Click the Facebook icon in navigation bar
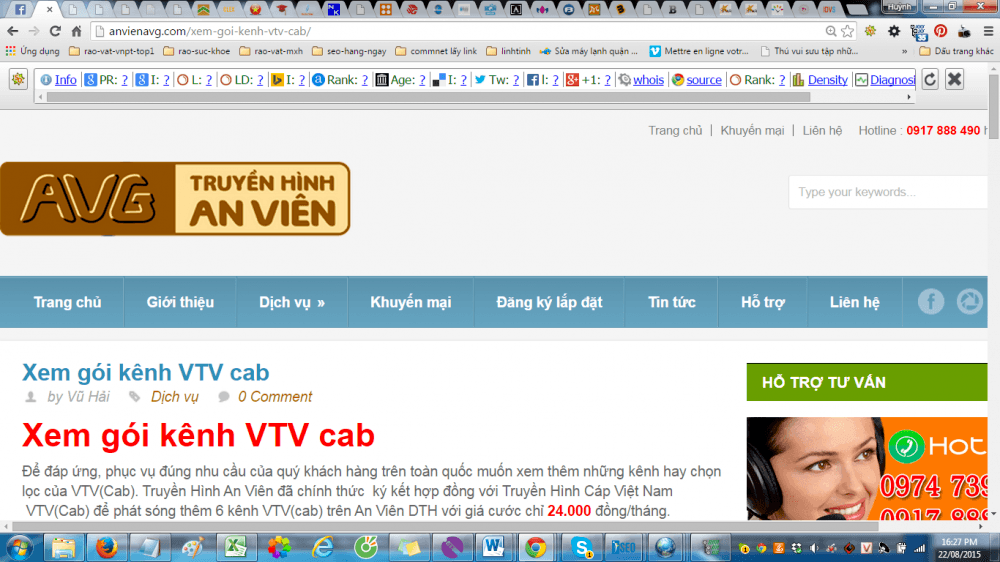 click(930, 301)
